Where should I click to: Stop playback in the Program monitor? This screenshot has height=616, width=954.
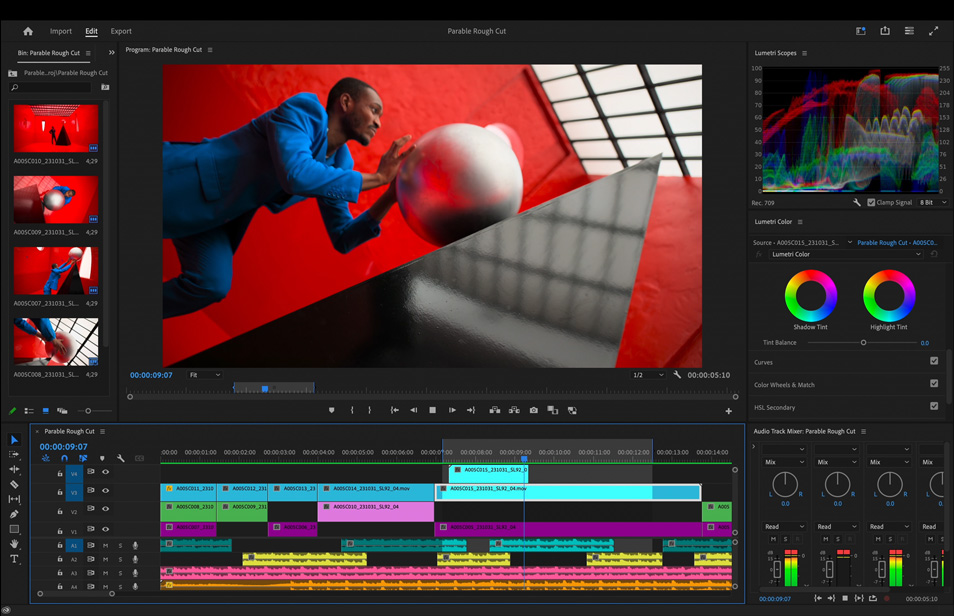click(x=432, y=410)
